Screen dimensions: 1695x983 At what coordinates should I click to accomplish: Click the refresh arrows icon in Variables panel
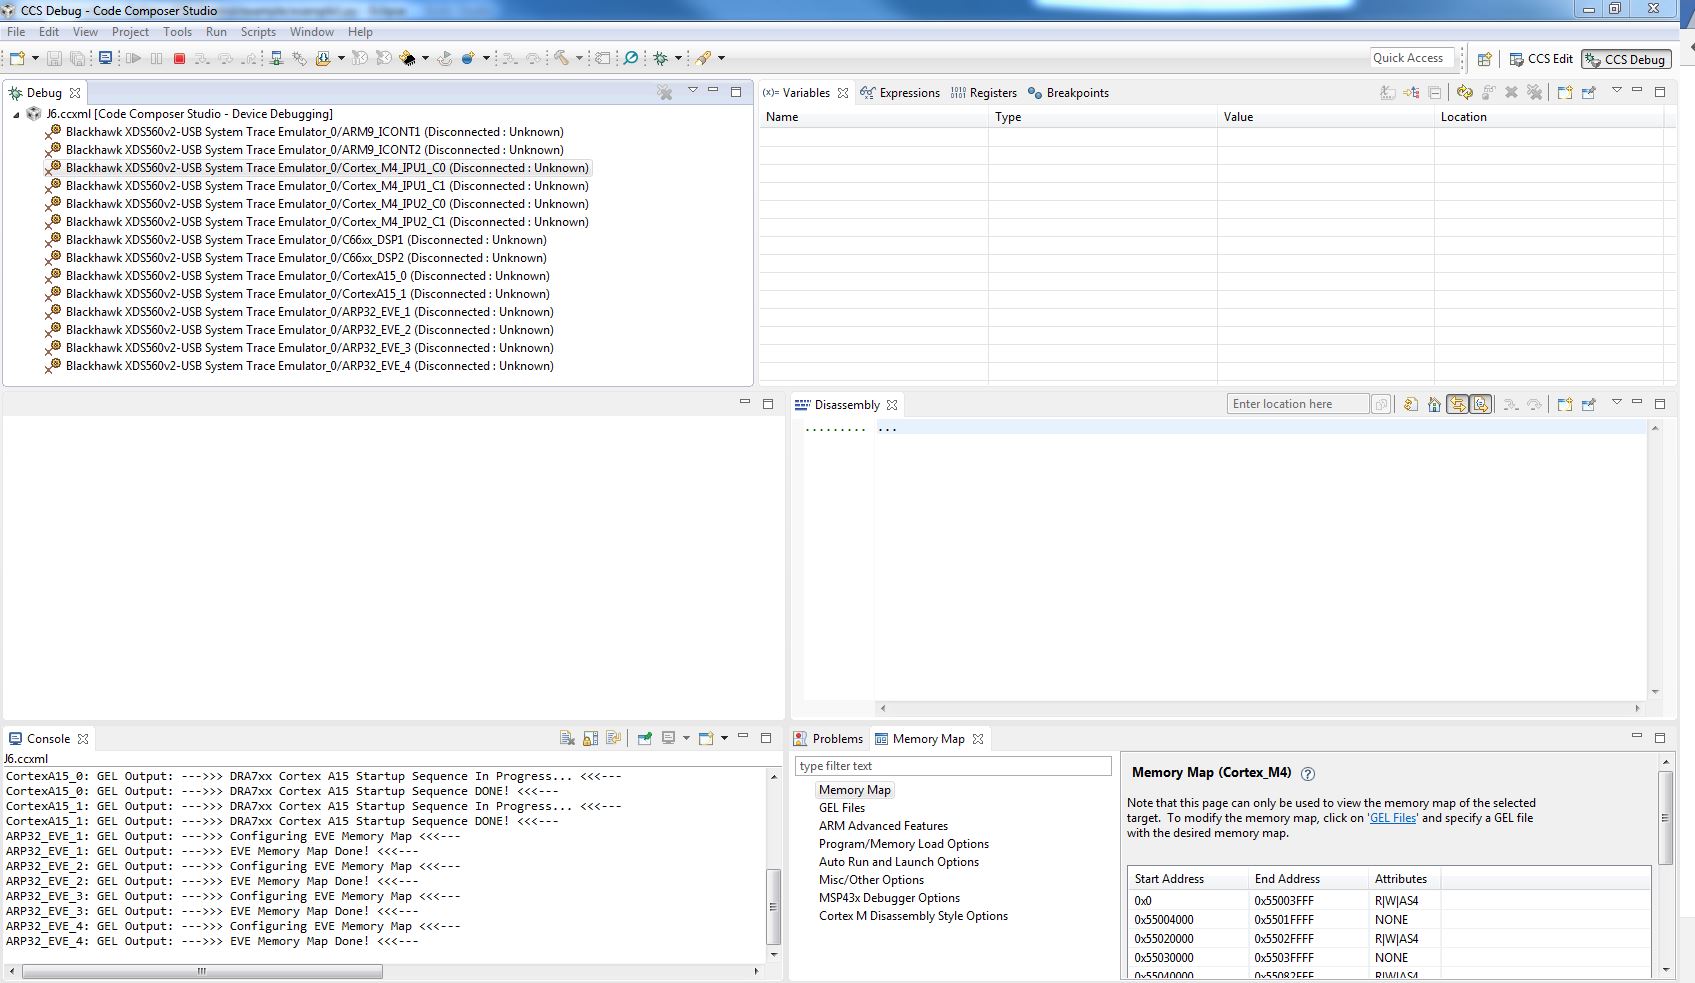pos(1465,93)
